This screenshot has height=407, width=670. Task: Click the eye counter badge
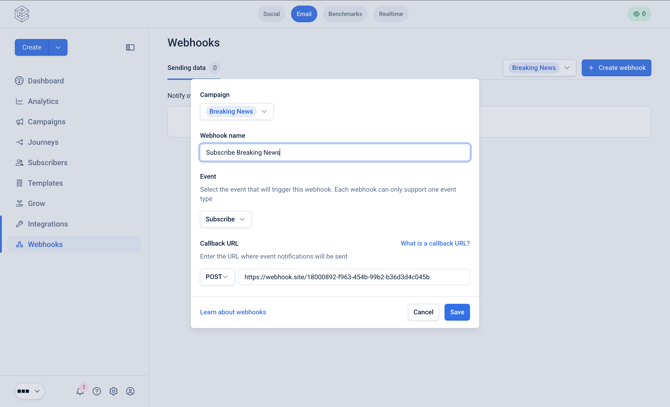639,14
